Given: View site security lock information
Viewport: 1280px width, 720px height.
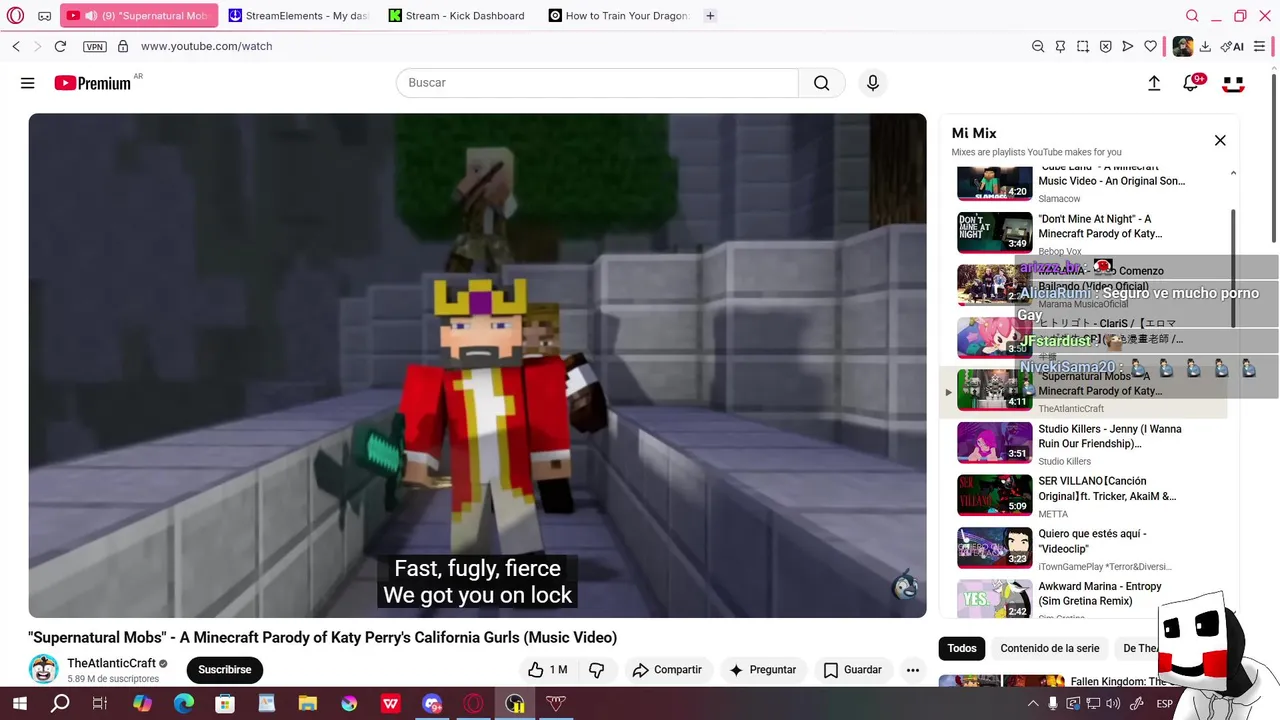Looking at the screenshot, I should click(123, 46).
